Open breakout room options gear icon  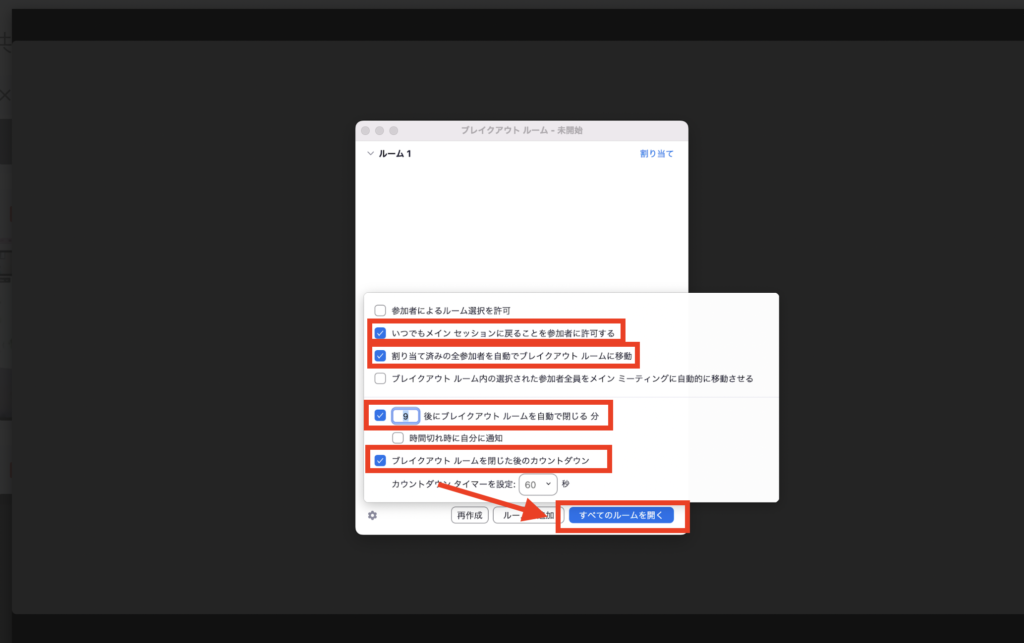click(372, 515)
